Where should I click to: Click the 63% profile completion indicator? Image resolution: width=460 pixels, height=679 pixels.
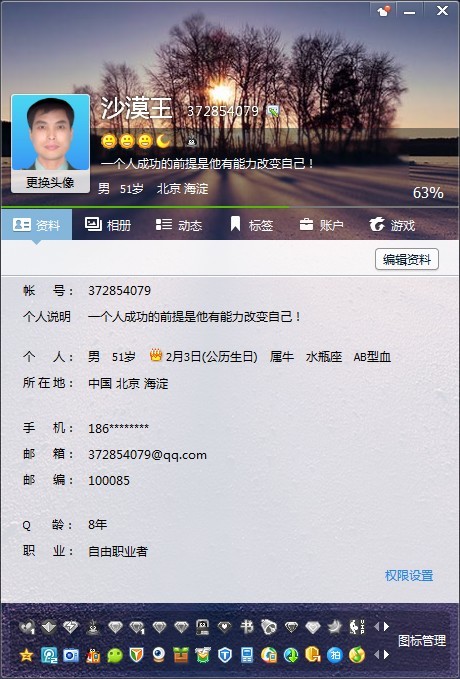(x=428, y=192)
